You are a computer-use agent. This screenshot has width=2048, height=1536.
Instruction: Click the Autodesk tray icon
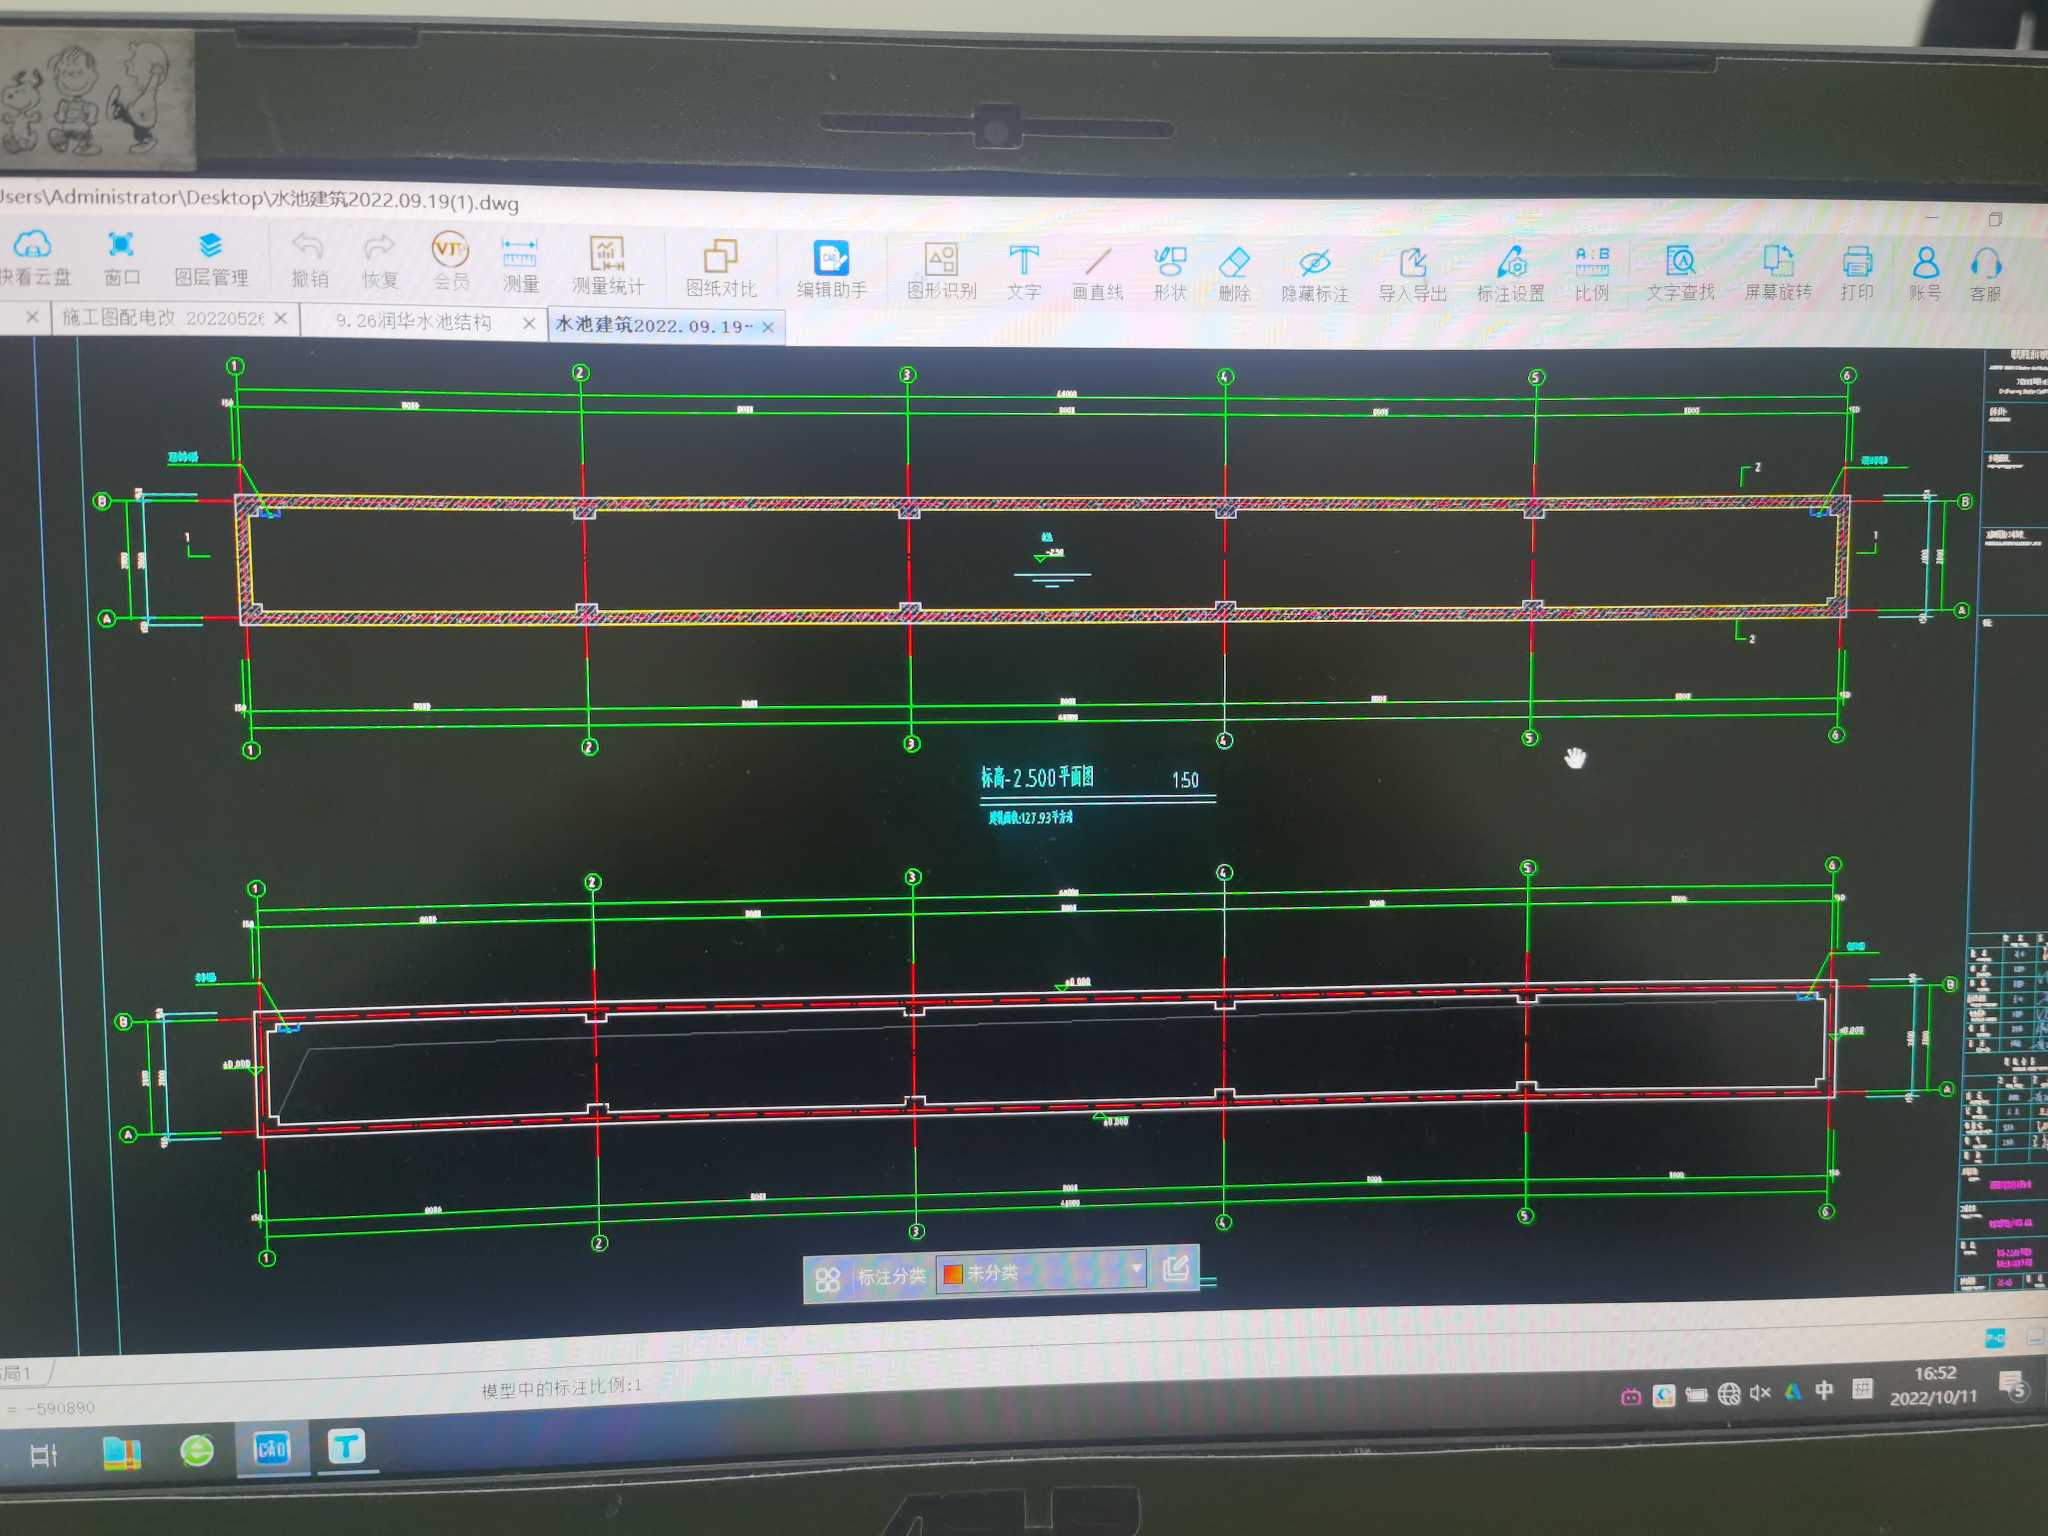tap(1792, 1392)
